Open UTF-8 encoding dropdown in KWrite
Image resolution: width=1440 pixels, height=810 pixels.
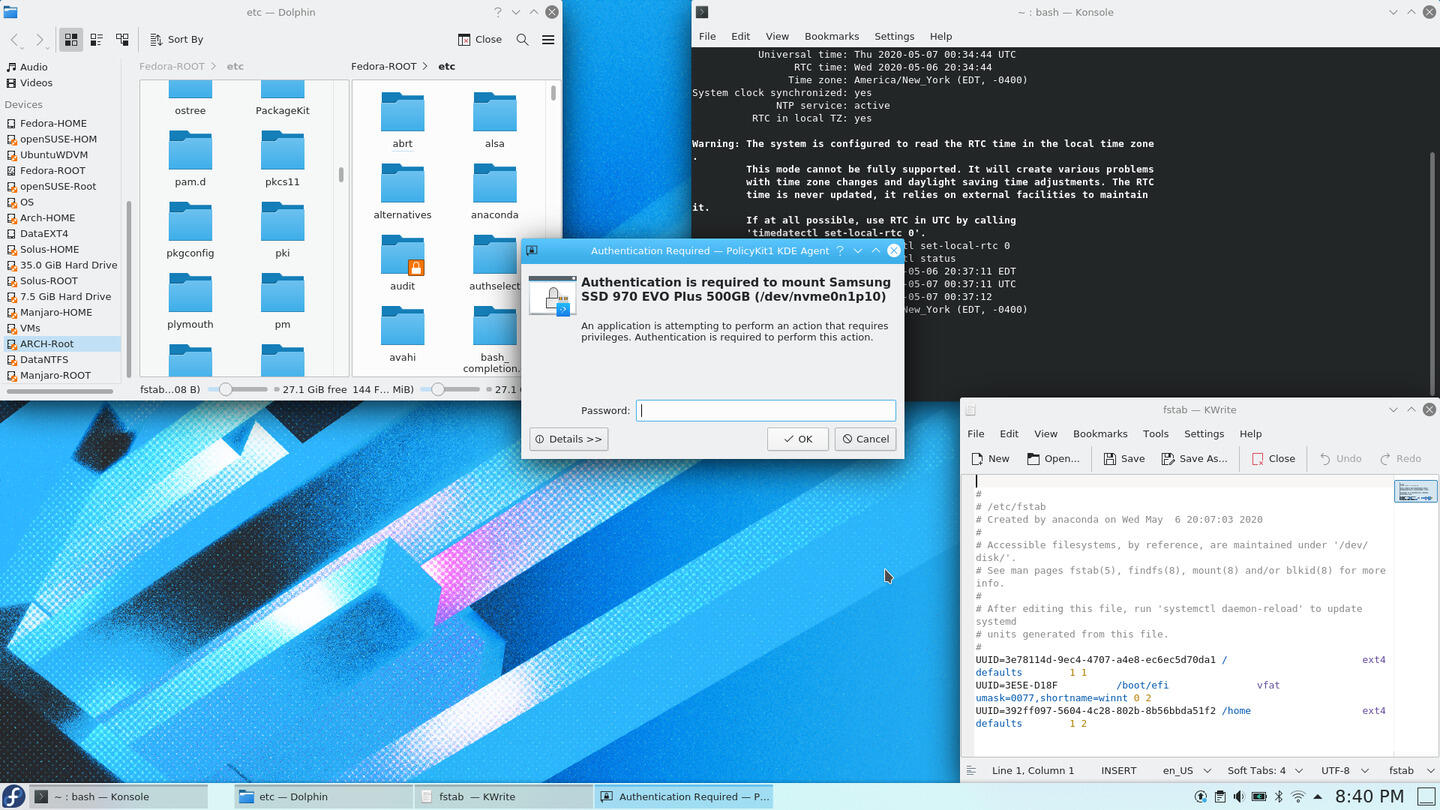coord(1343,771)
